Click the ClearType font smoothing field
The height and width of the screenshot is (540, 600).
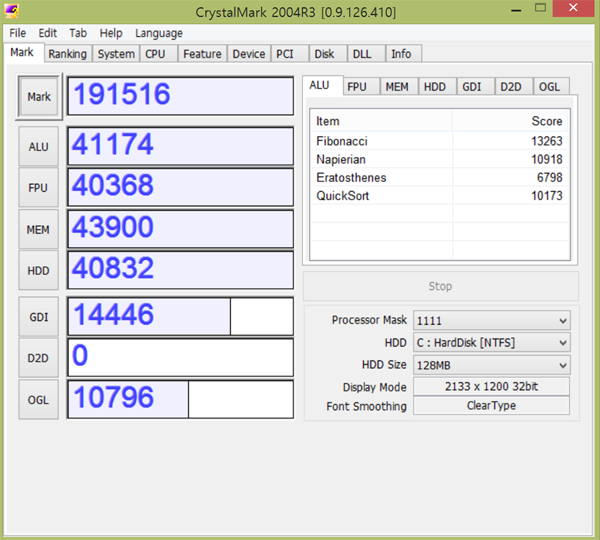(491, 405)
